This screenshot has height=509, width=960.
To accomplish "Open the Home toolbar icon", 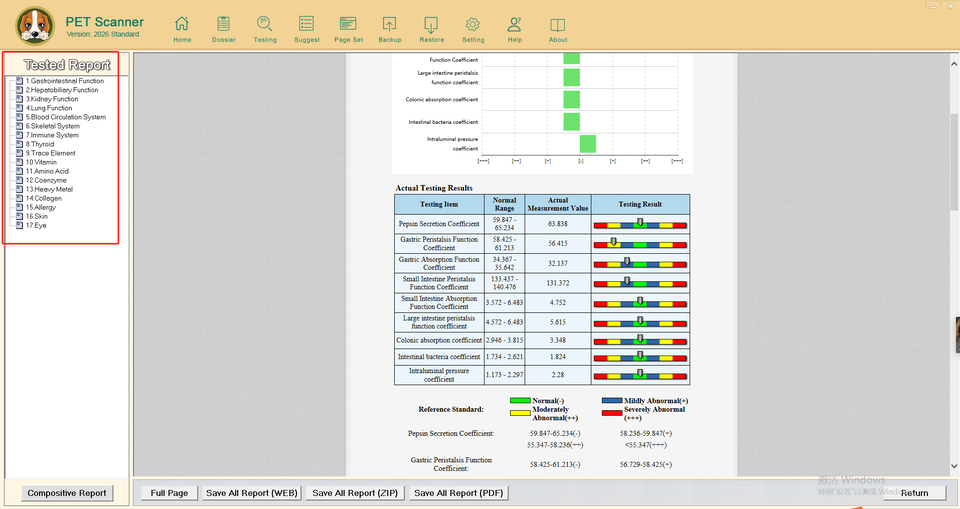I will 182,27.
